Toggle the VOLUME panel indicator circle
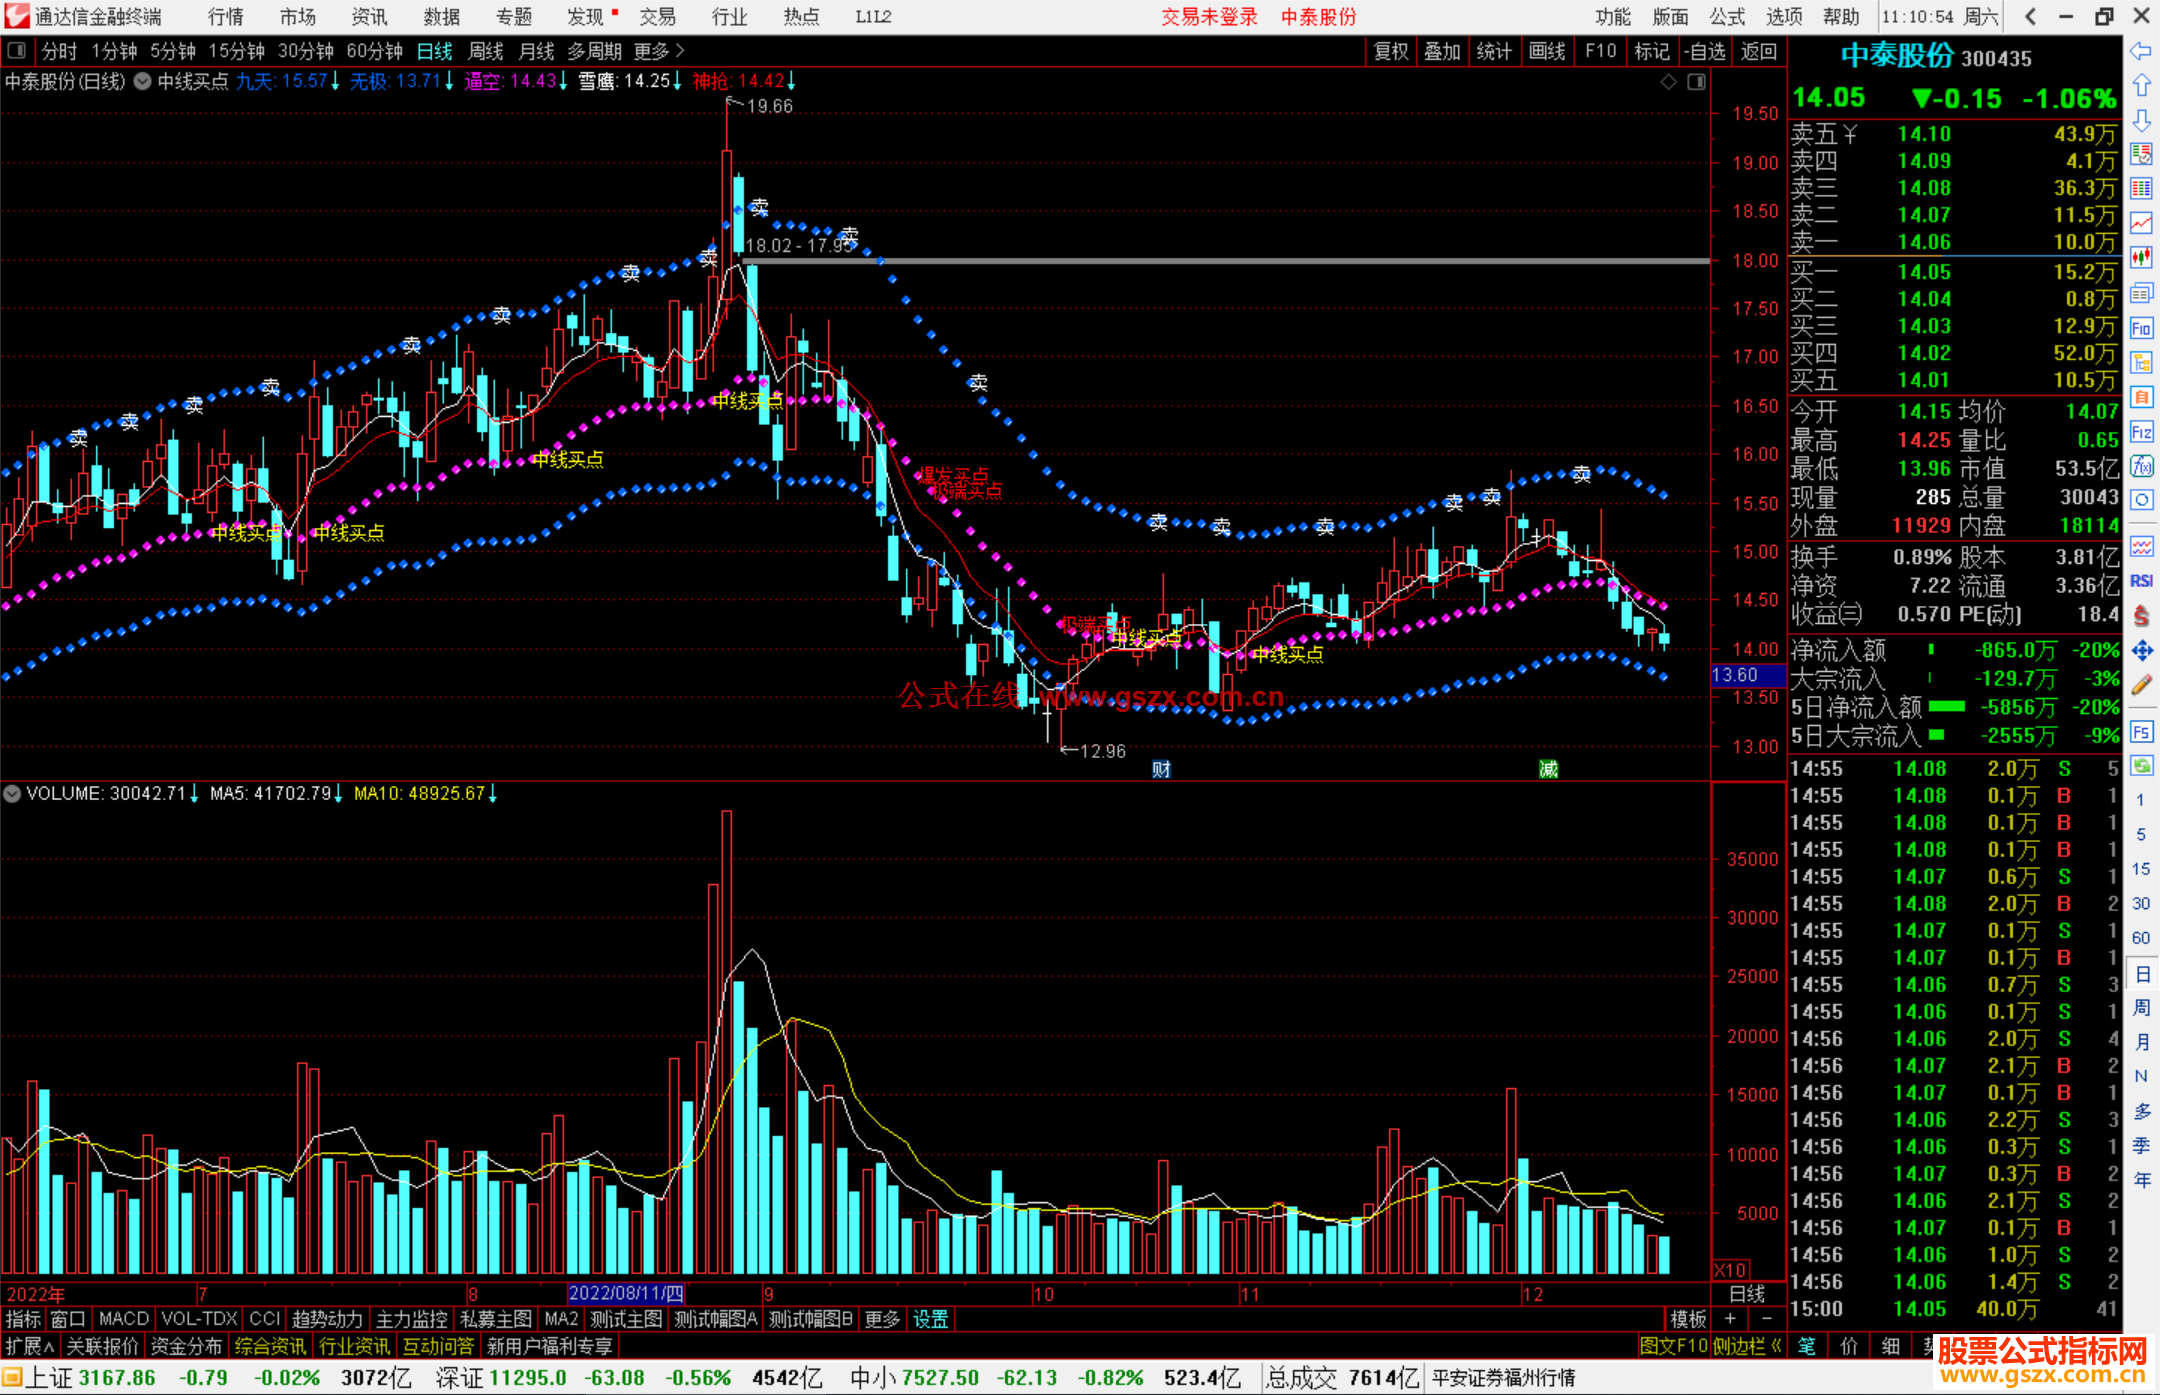The height and width of the screenshot is (1395, 2160). point(12,794)
